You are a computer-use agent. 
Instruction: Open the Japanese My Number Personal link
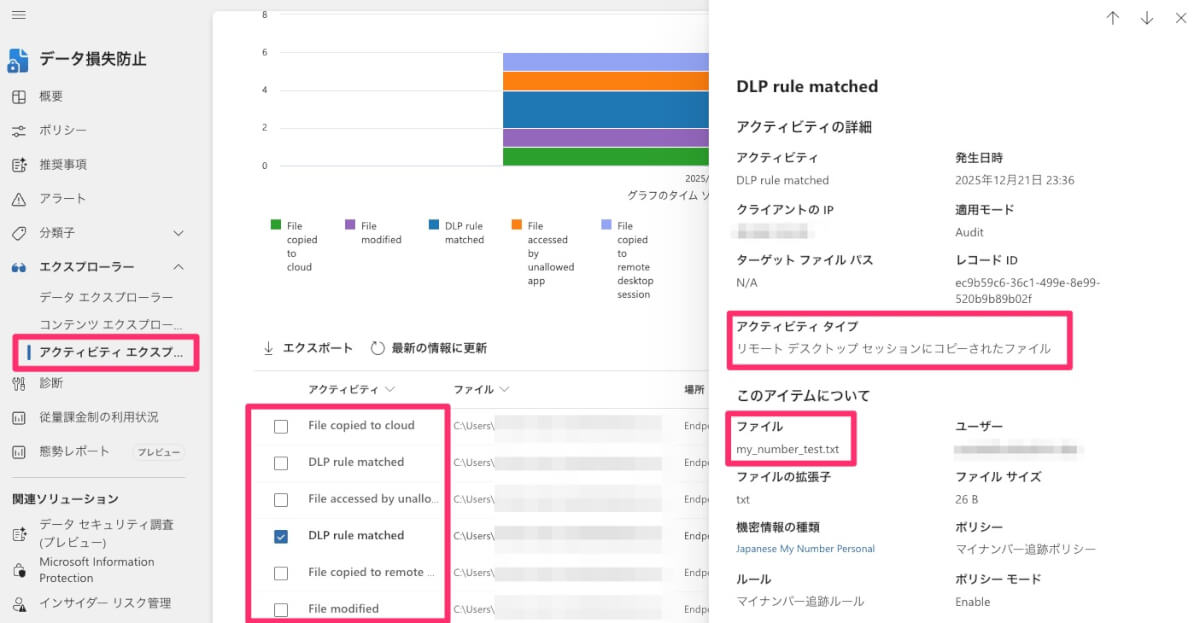[x=805, y=549]
